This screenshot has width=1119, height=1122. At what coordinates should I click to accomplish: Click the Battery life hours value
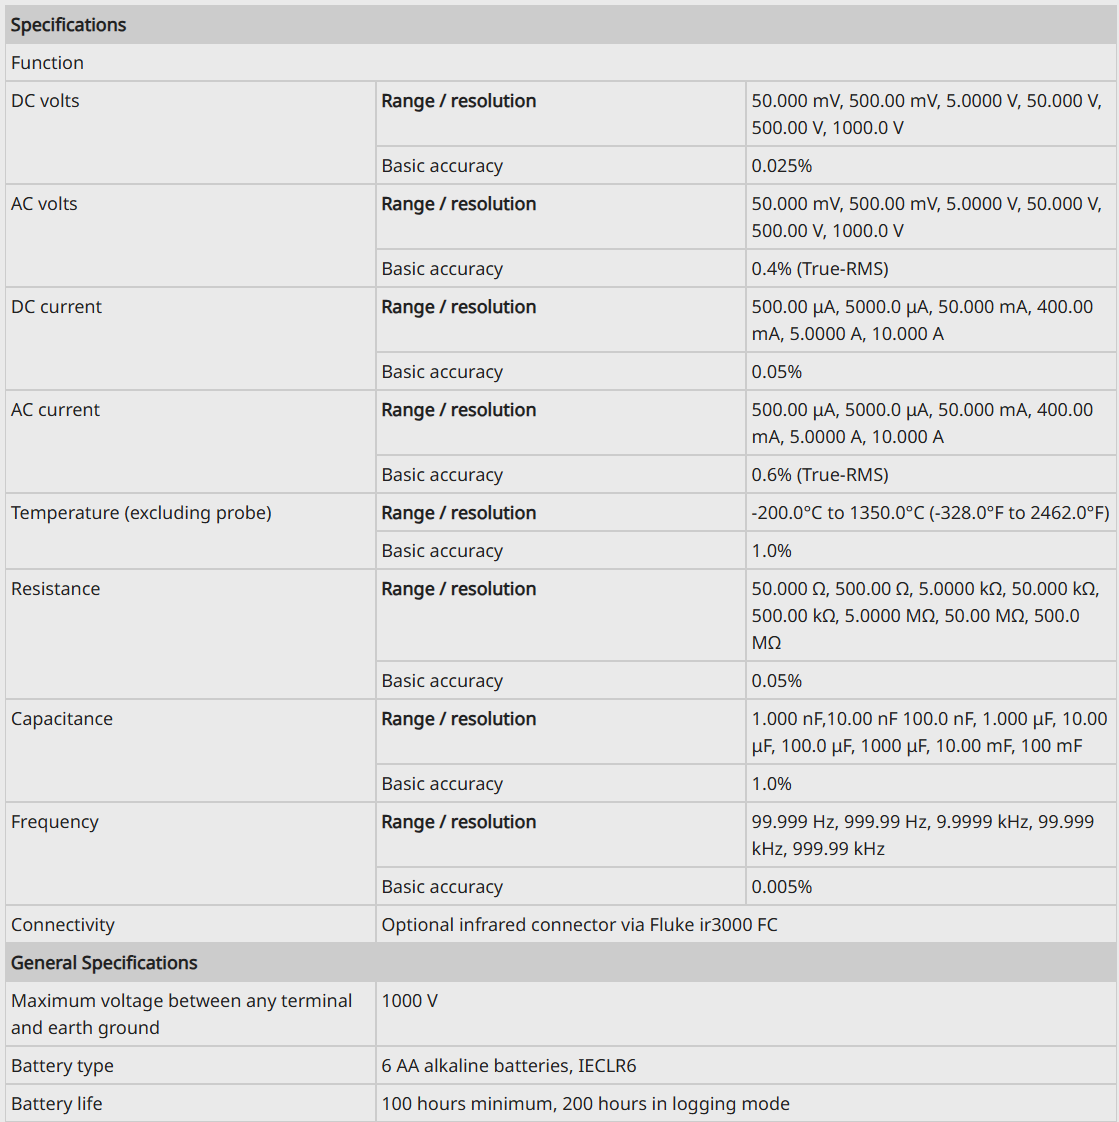pos(585,1104)
